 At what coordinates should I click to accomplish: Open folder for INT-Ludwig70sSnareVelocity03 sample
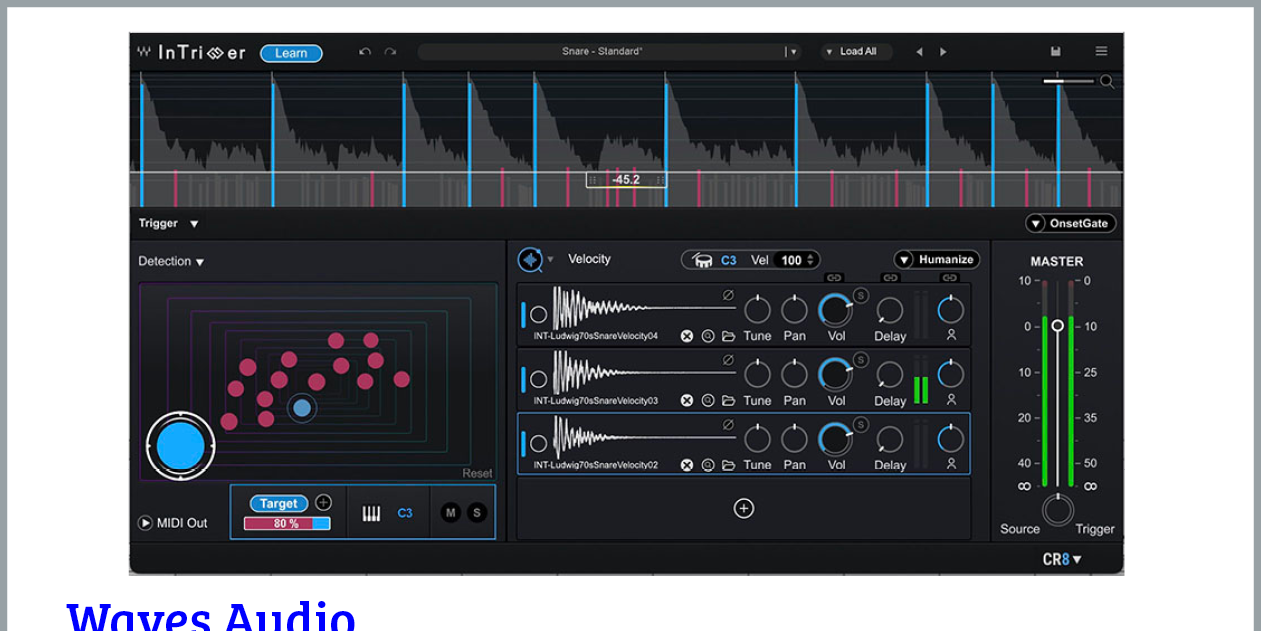tap(728, 400)
